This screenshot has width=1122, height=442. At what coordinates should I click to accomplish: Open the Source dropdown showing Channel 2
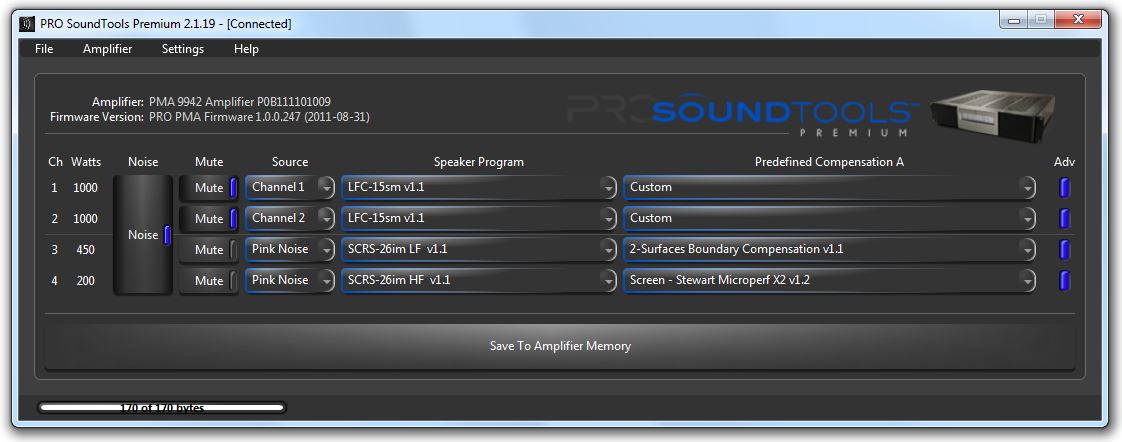pos(290,218)
